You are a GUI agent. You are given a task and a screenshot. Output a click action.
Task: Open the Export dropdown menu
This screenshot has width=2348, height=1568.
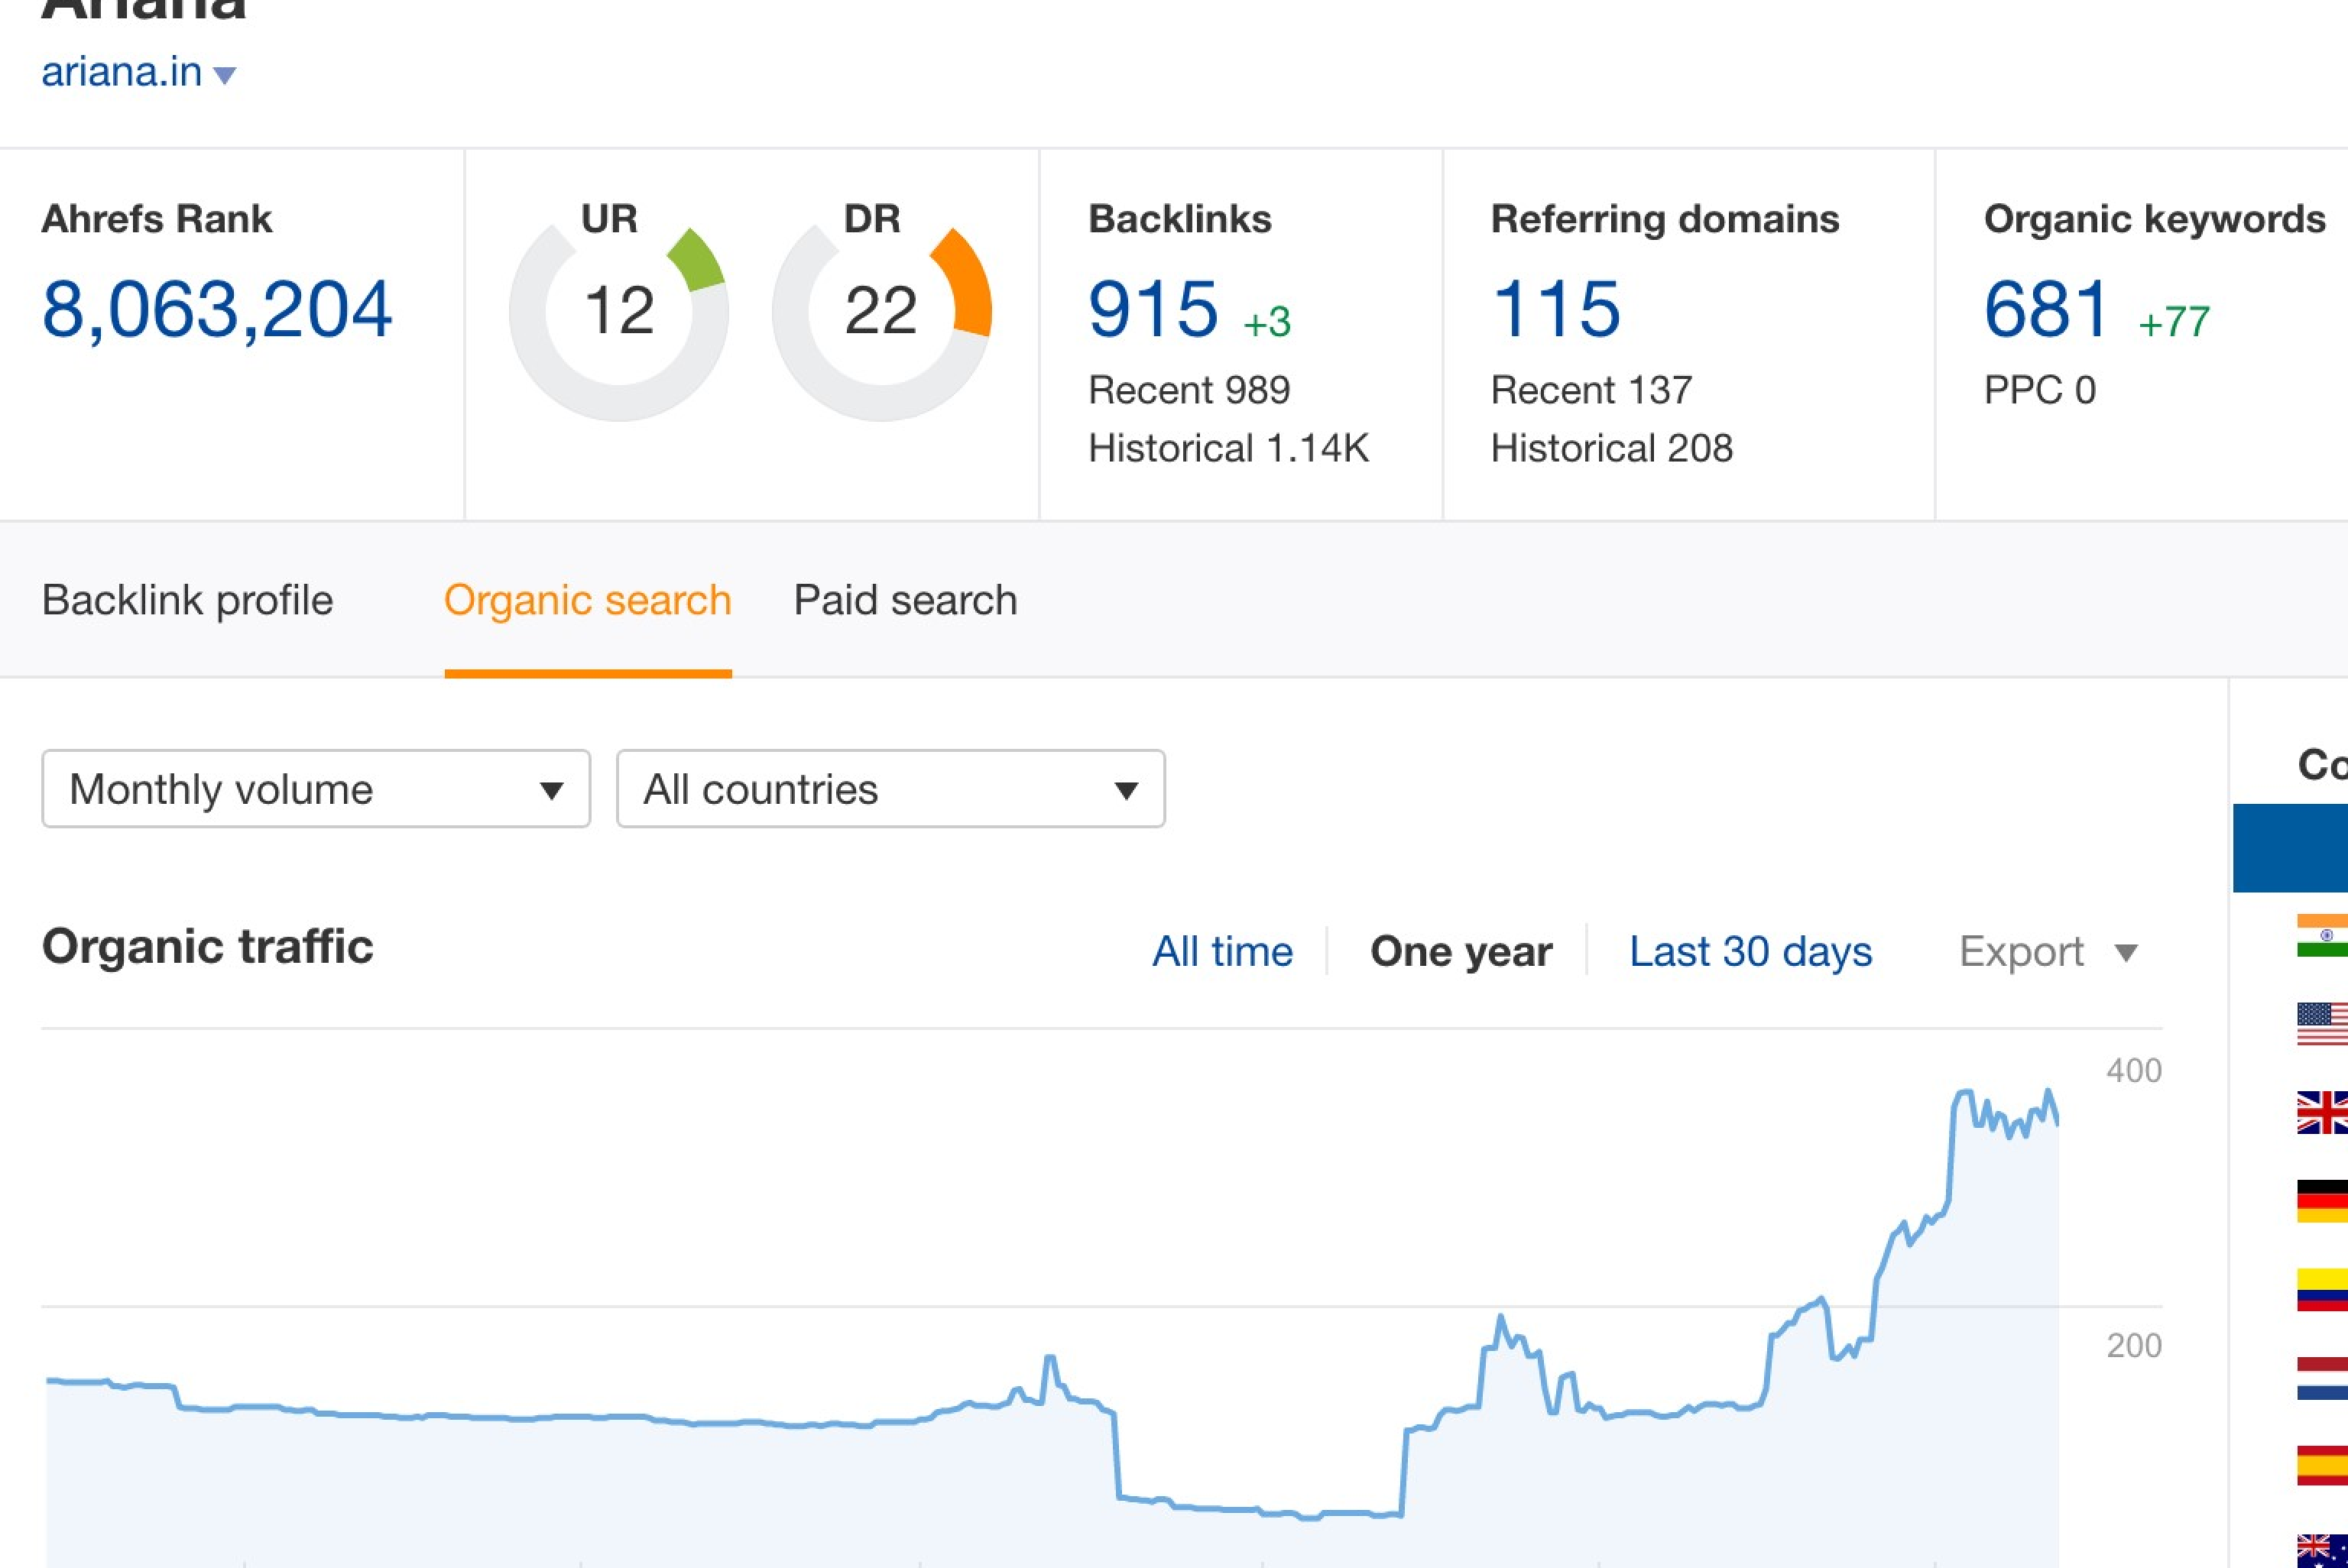click(2048, 951)
